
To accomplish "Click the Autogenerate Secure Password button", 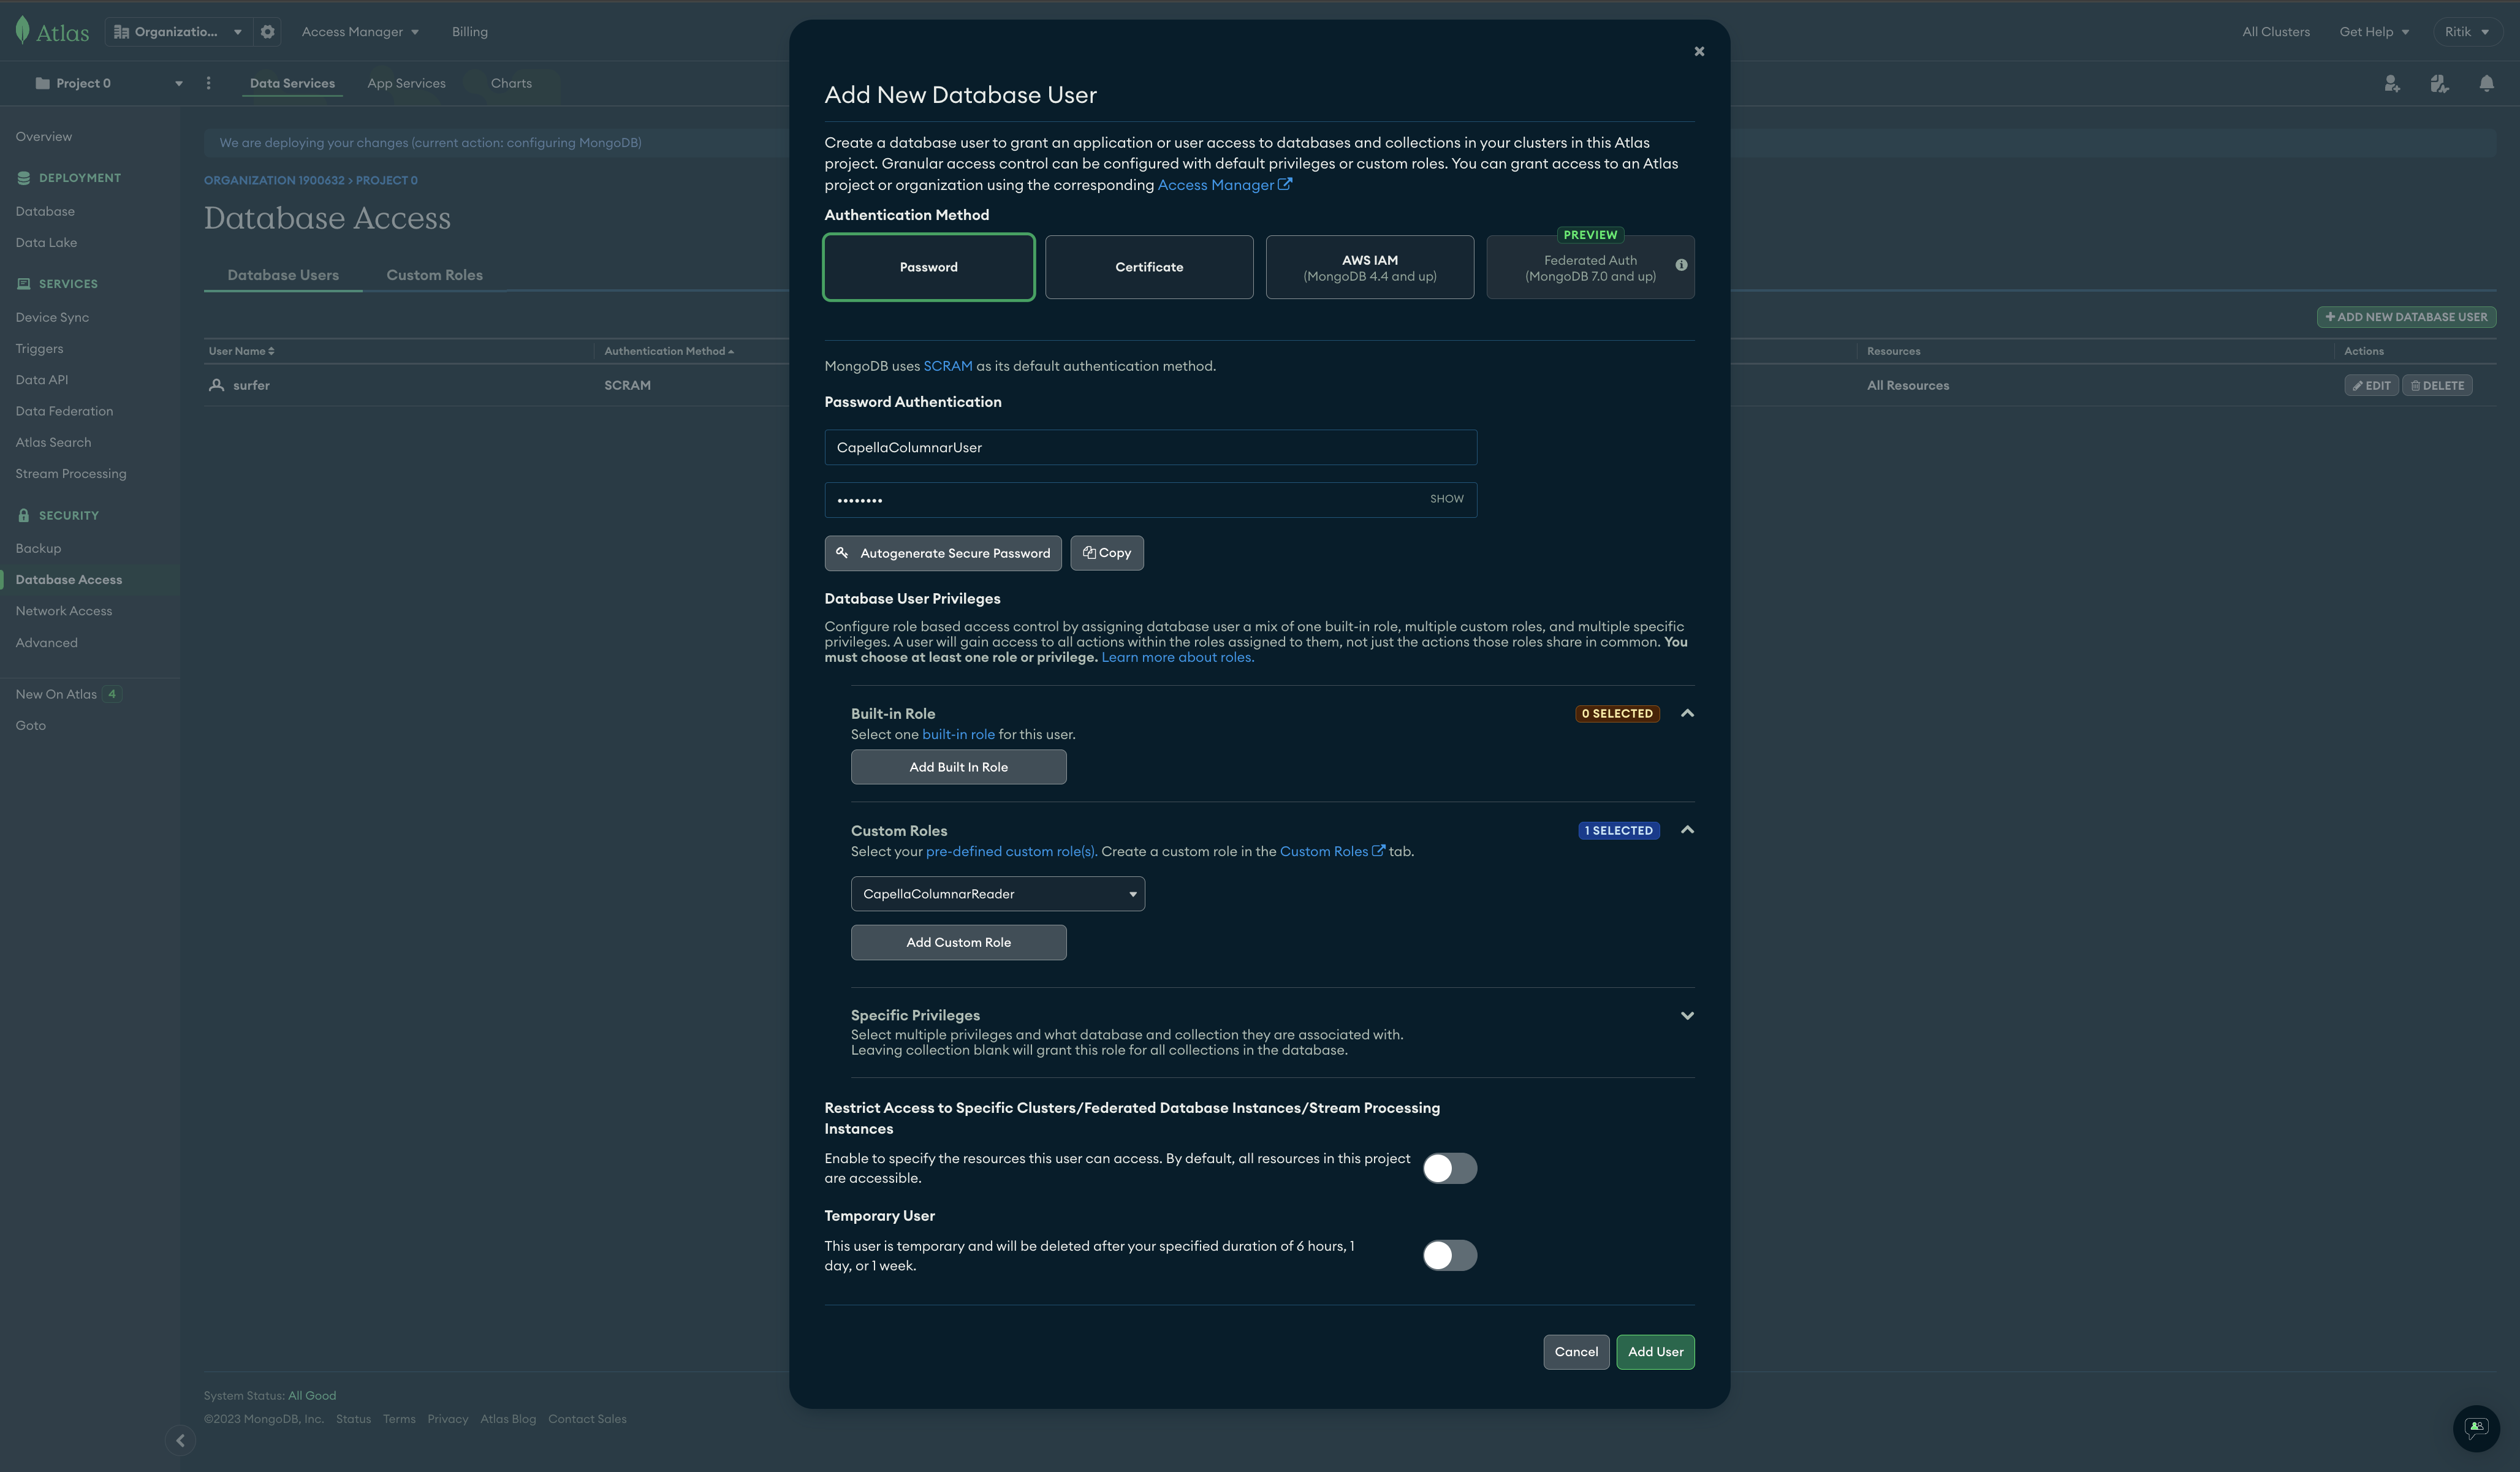I will click(x=942, y=552).
